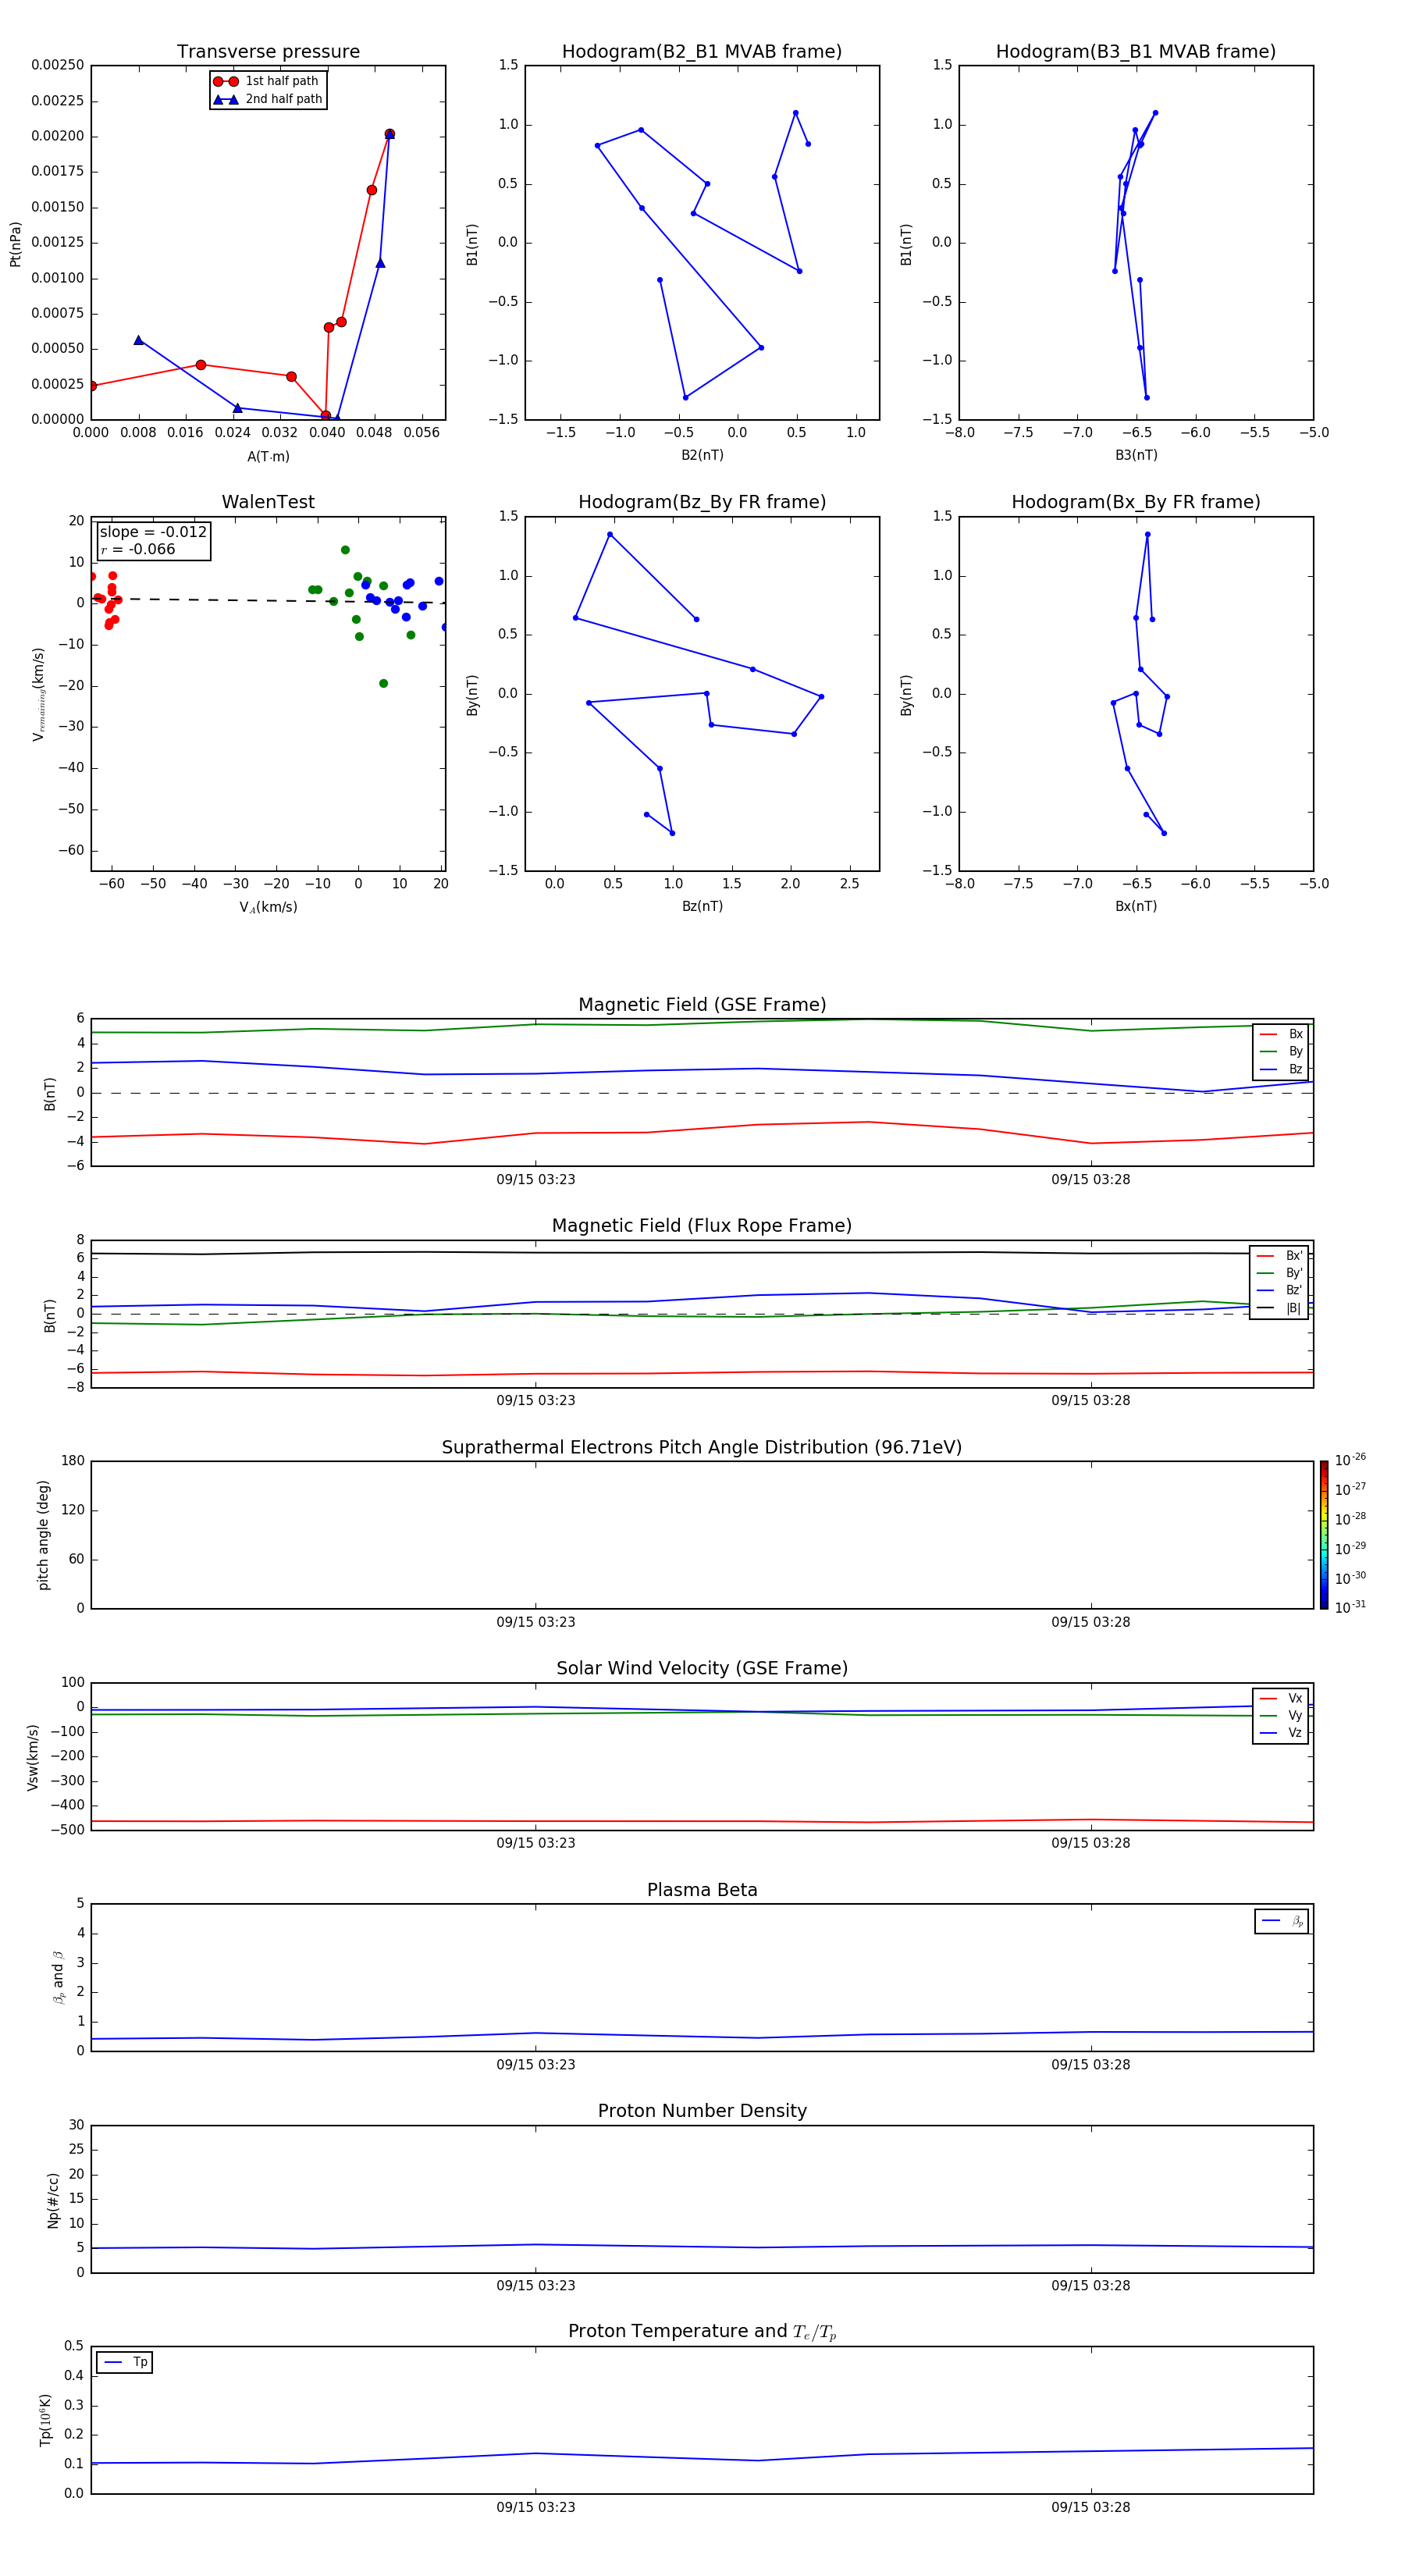Select the 'Hodogram(Bz_By FR frame)' title

click(x=702, y=502)
